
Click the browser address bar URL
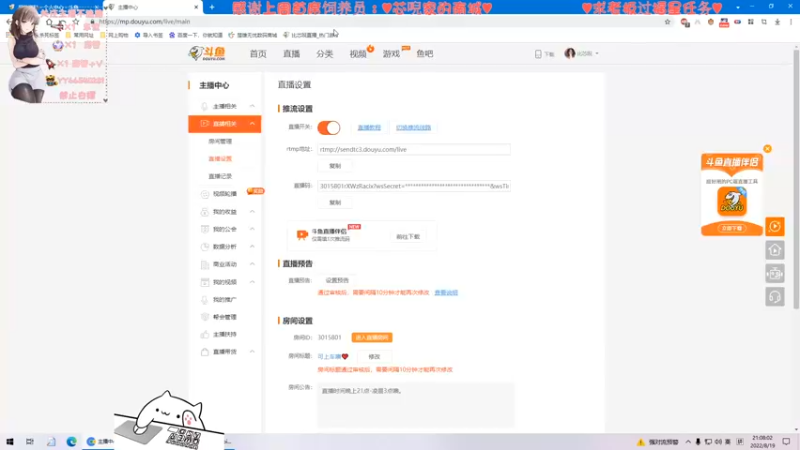145,21
